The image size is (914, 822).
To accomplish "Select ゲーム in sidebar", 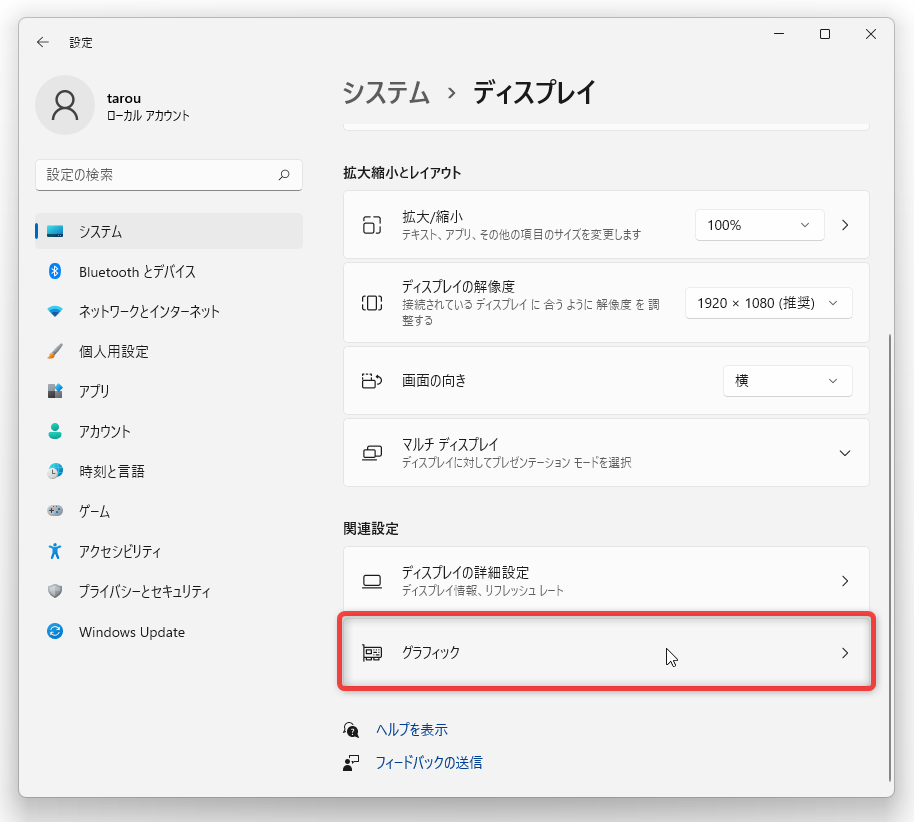I will [169, 511].
